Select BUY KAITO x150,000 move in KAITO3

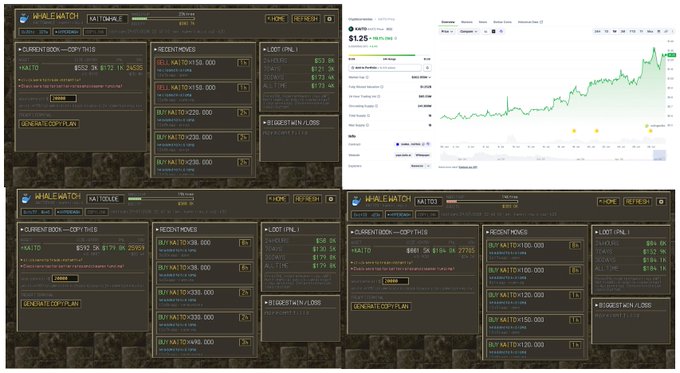click(x=534, y=326)
